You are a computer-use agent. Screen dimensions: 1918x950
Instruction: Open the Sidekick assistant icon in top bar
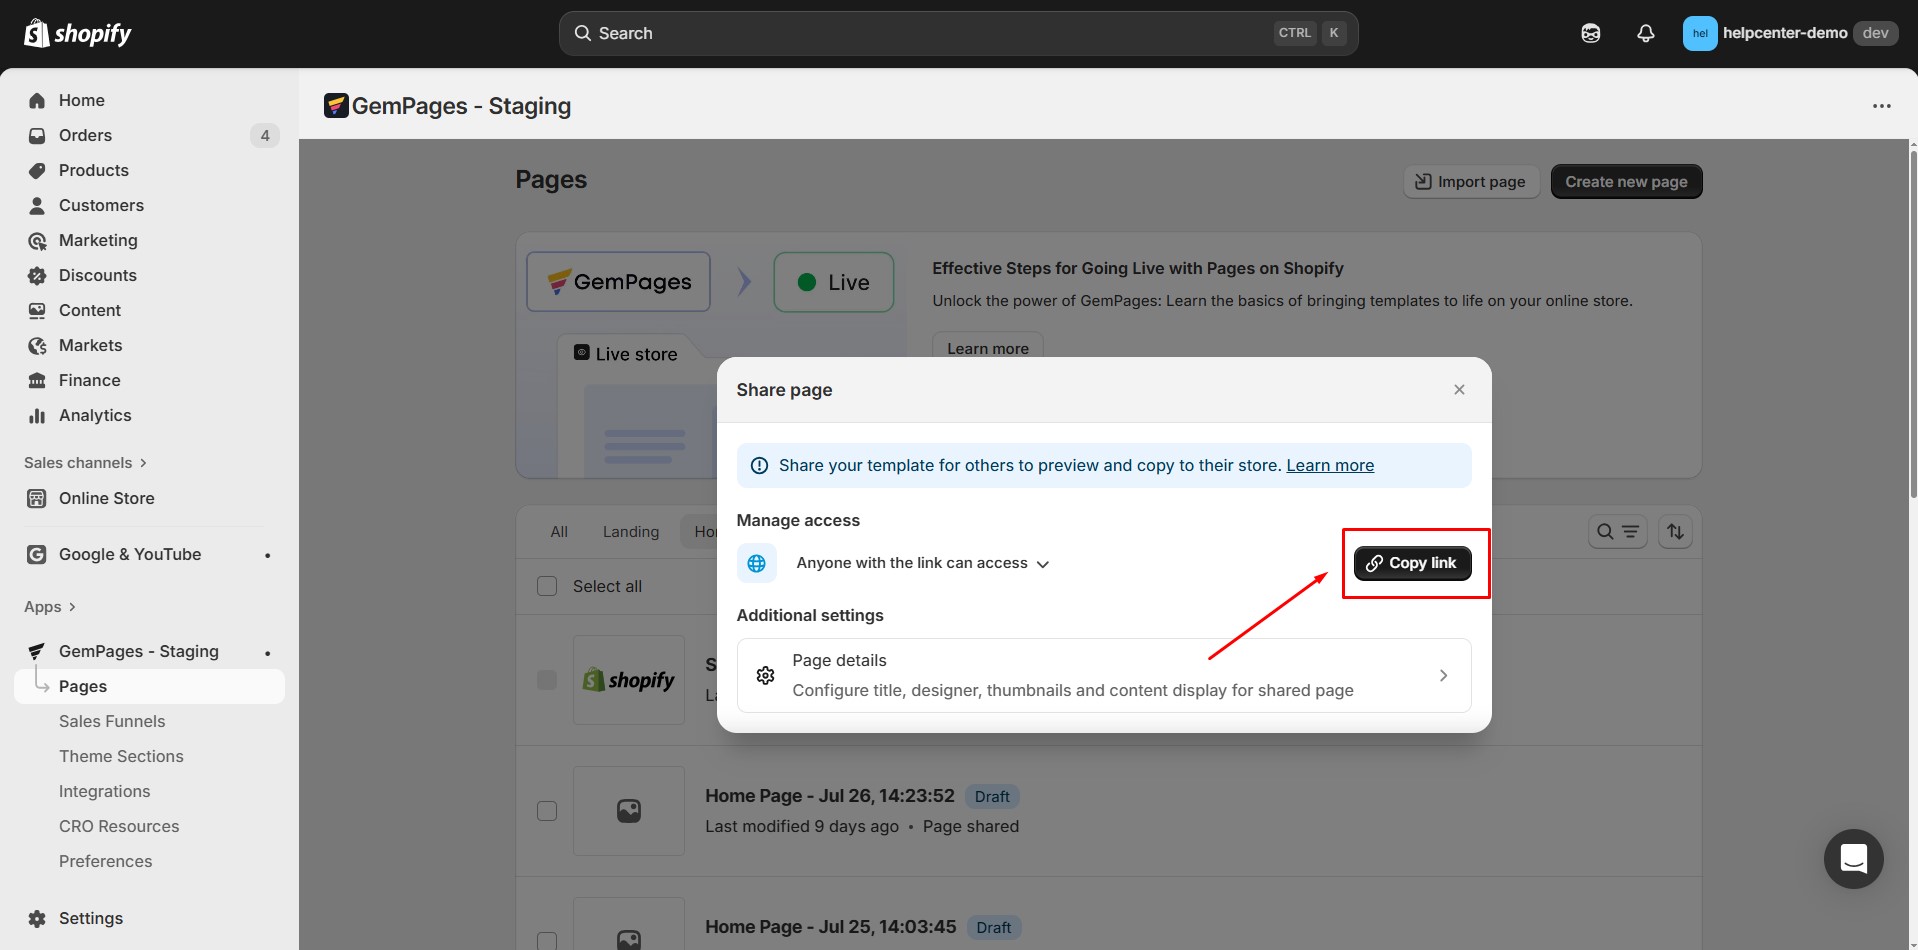pyautogui.click(x=1590, y=33)
